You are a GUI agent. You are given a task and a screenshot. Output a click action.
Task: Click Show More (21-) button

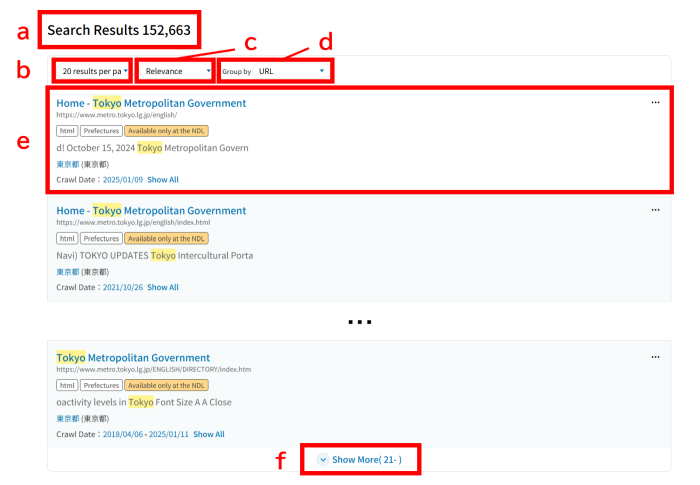point(360,460)
